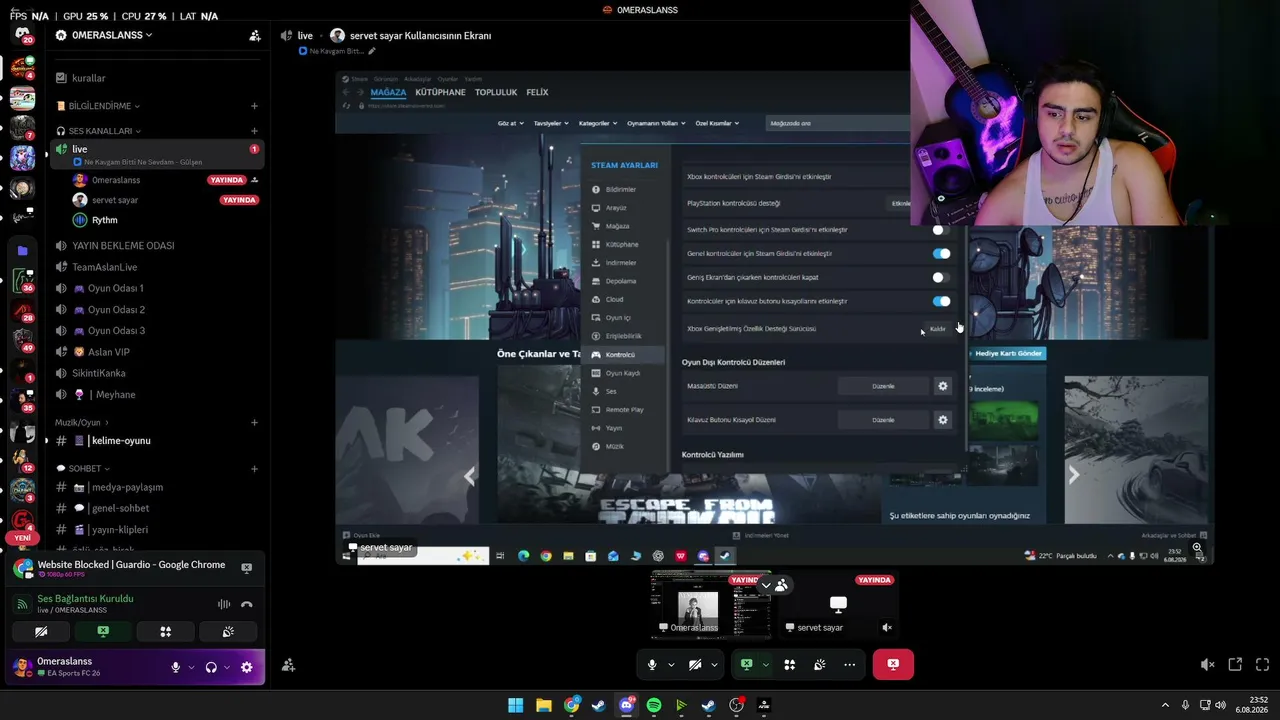Open Spotify from the taskbar
1280x720 pixels.
(x=654, y=705)
